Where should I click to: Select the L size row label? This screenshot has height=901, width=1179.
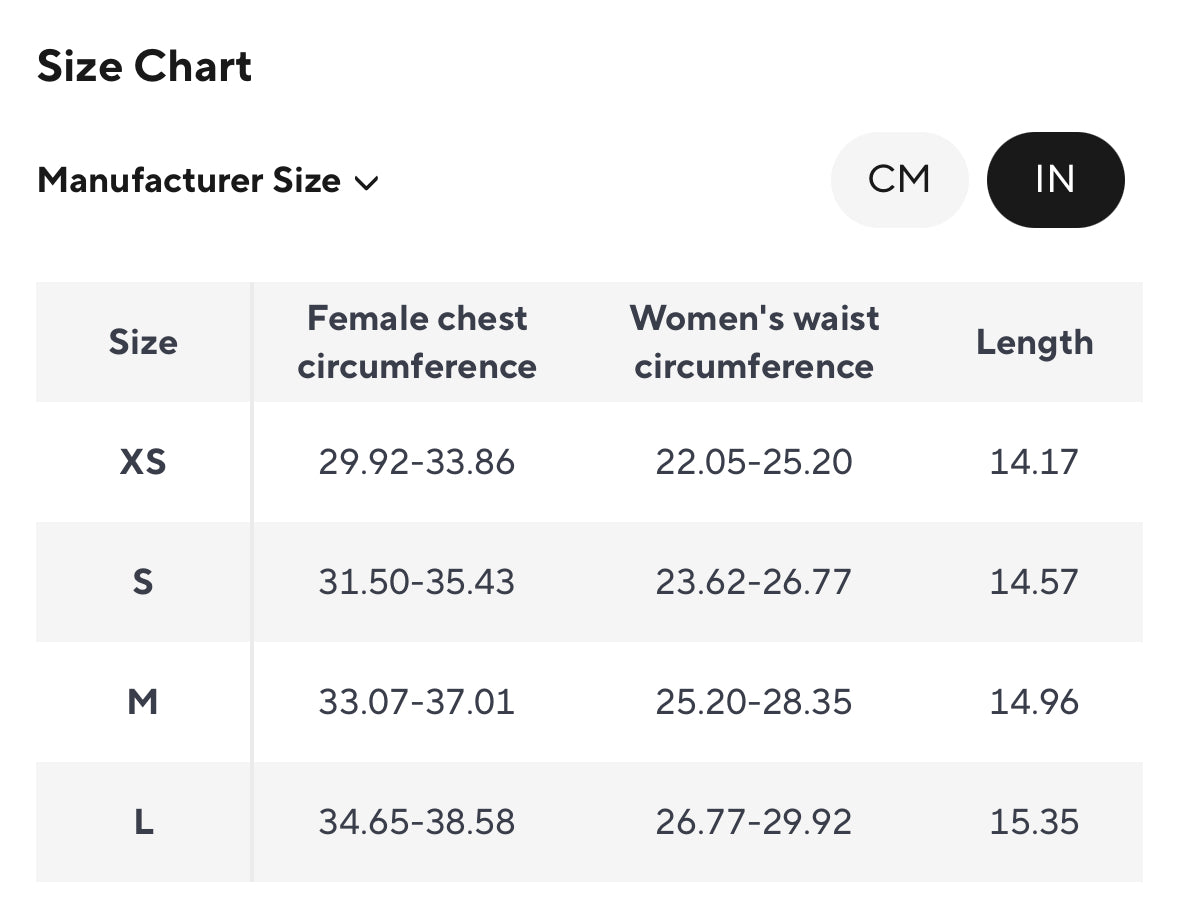coord(143,822)
